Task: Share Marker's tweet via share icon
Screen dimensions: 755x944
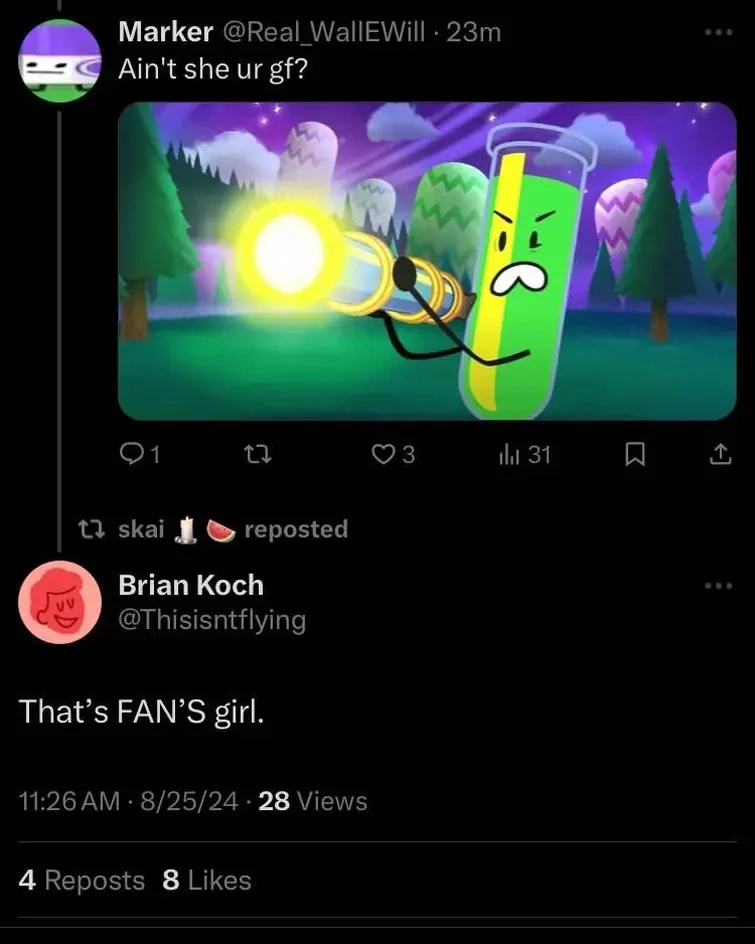Action: click(718, 455)
